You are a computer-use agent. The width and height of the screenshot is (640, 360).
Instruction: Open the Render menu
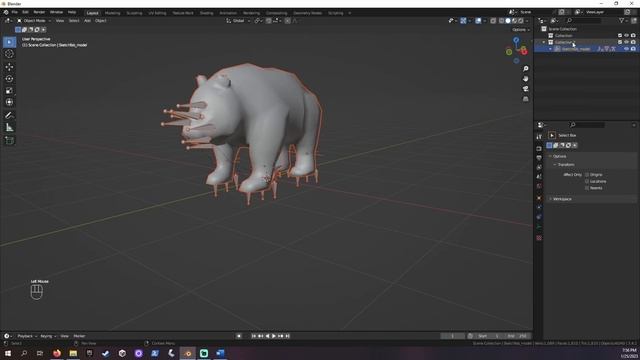pos(39,12)
